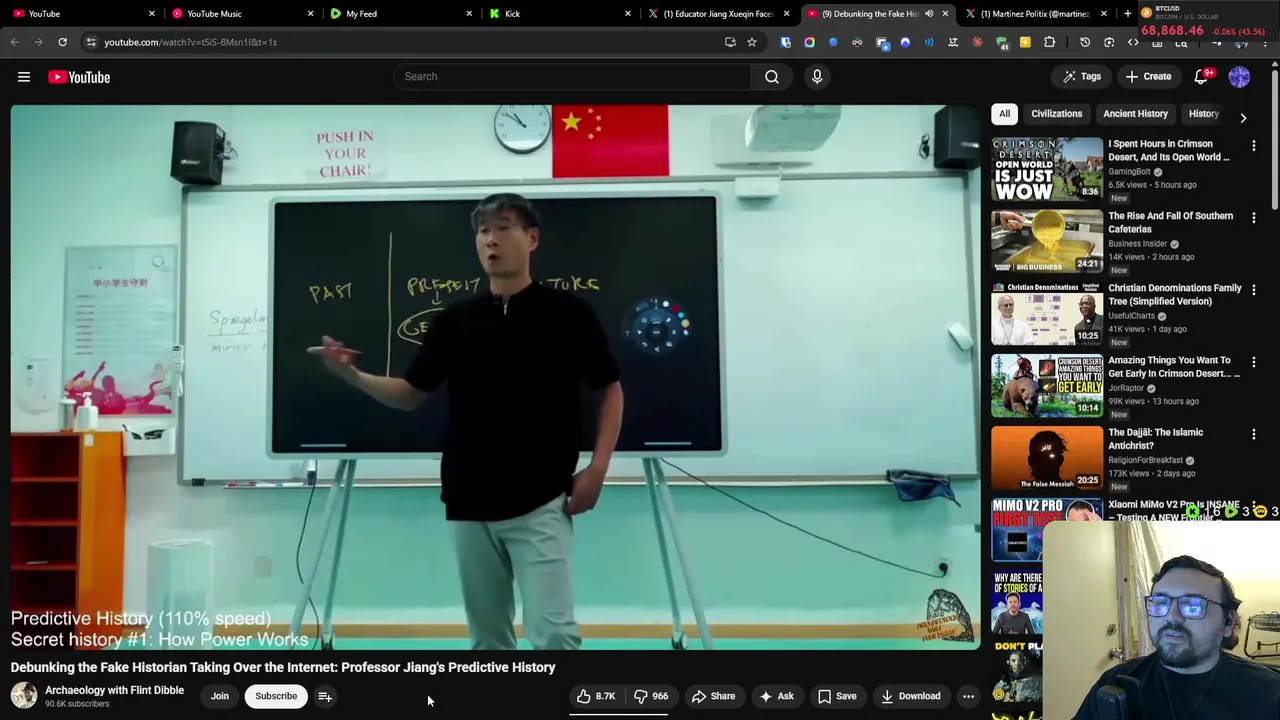Select the History filter chip
1280x720 pixels.
coord(1203,114)
